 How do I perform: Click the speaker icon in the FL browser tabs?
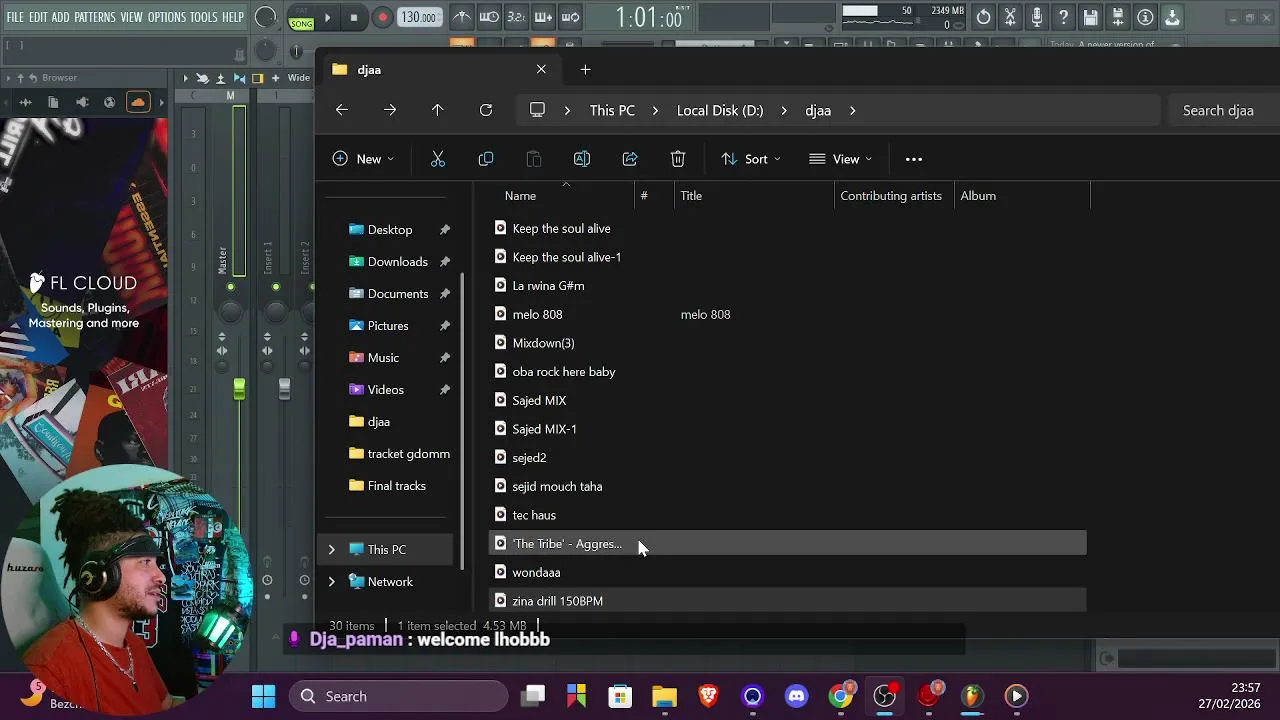(x=82, y=102)
